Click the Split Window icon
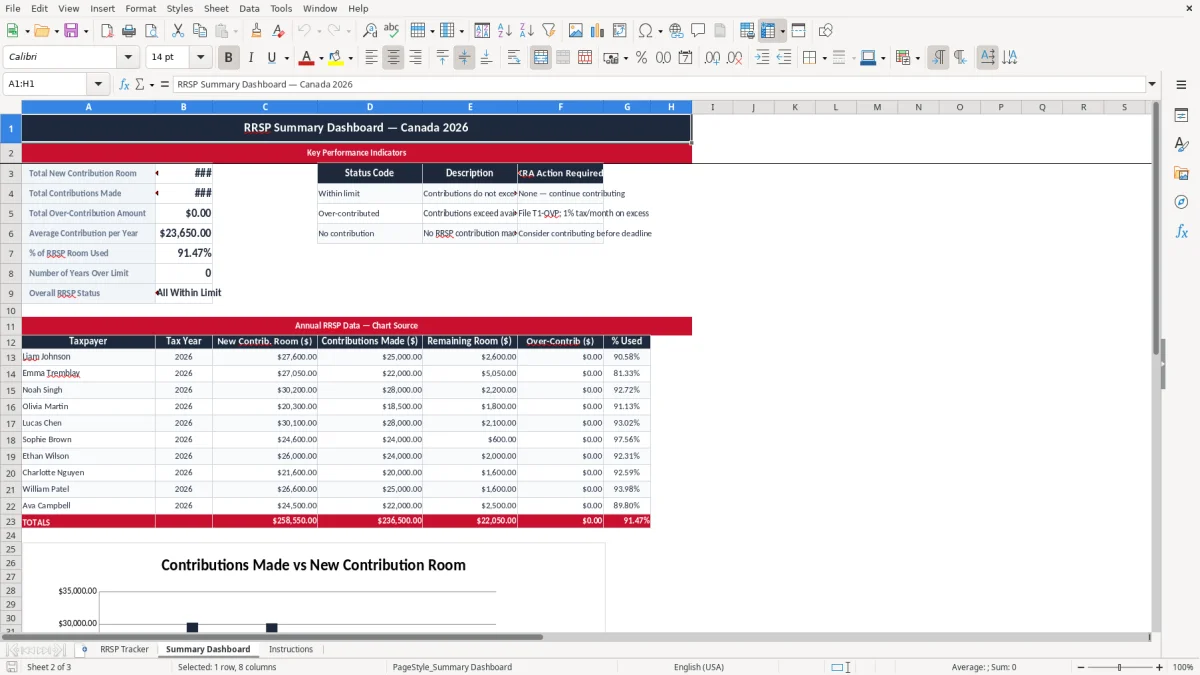 click(798, 31)
